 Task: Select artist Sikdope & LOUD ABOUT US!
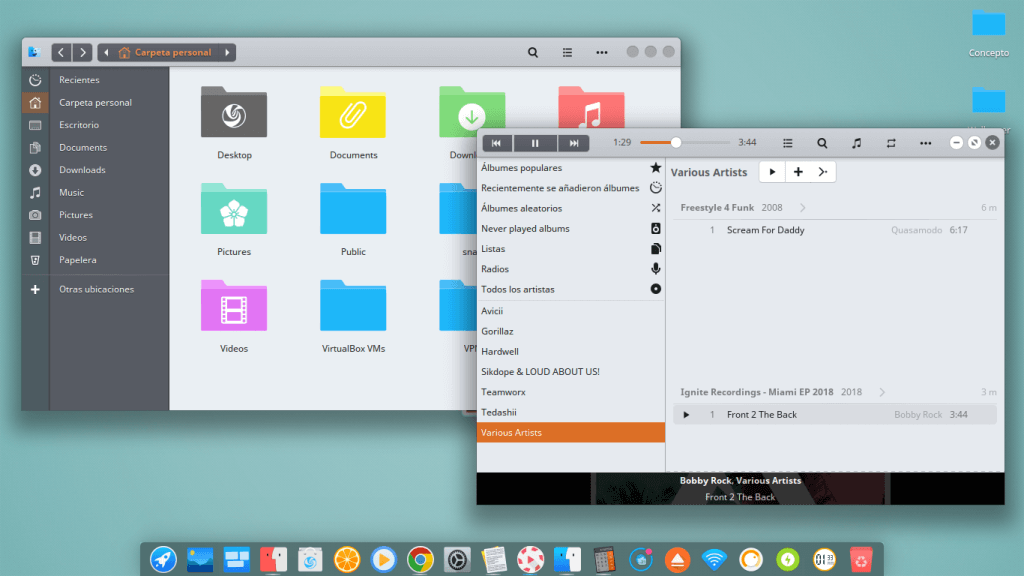[571, 372]
